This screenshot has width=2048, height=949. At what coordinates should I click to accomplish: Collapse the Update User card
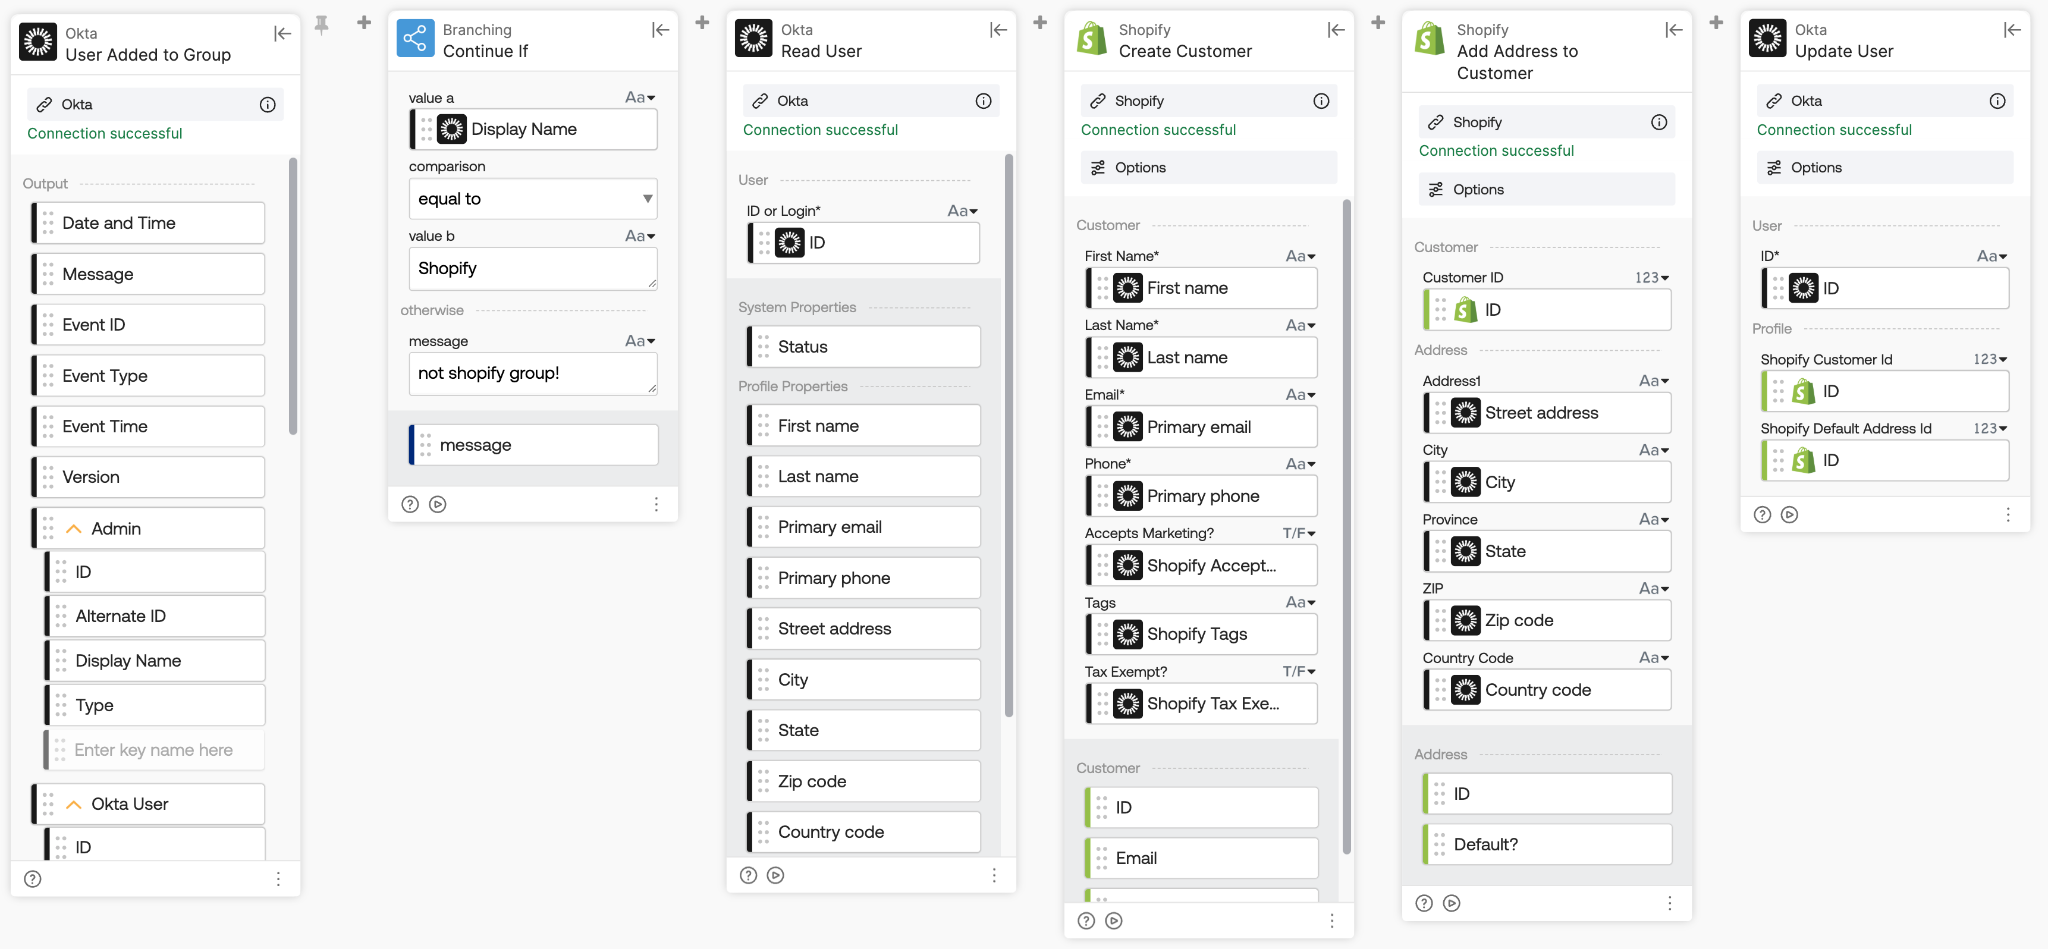2012,30
